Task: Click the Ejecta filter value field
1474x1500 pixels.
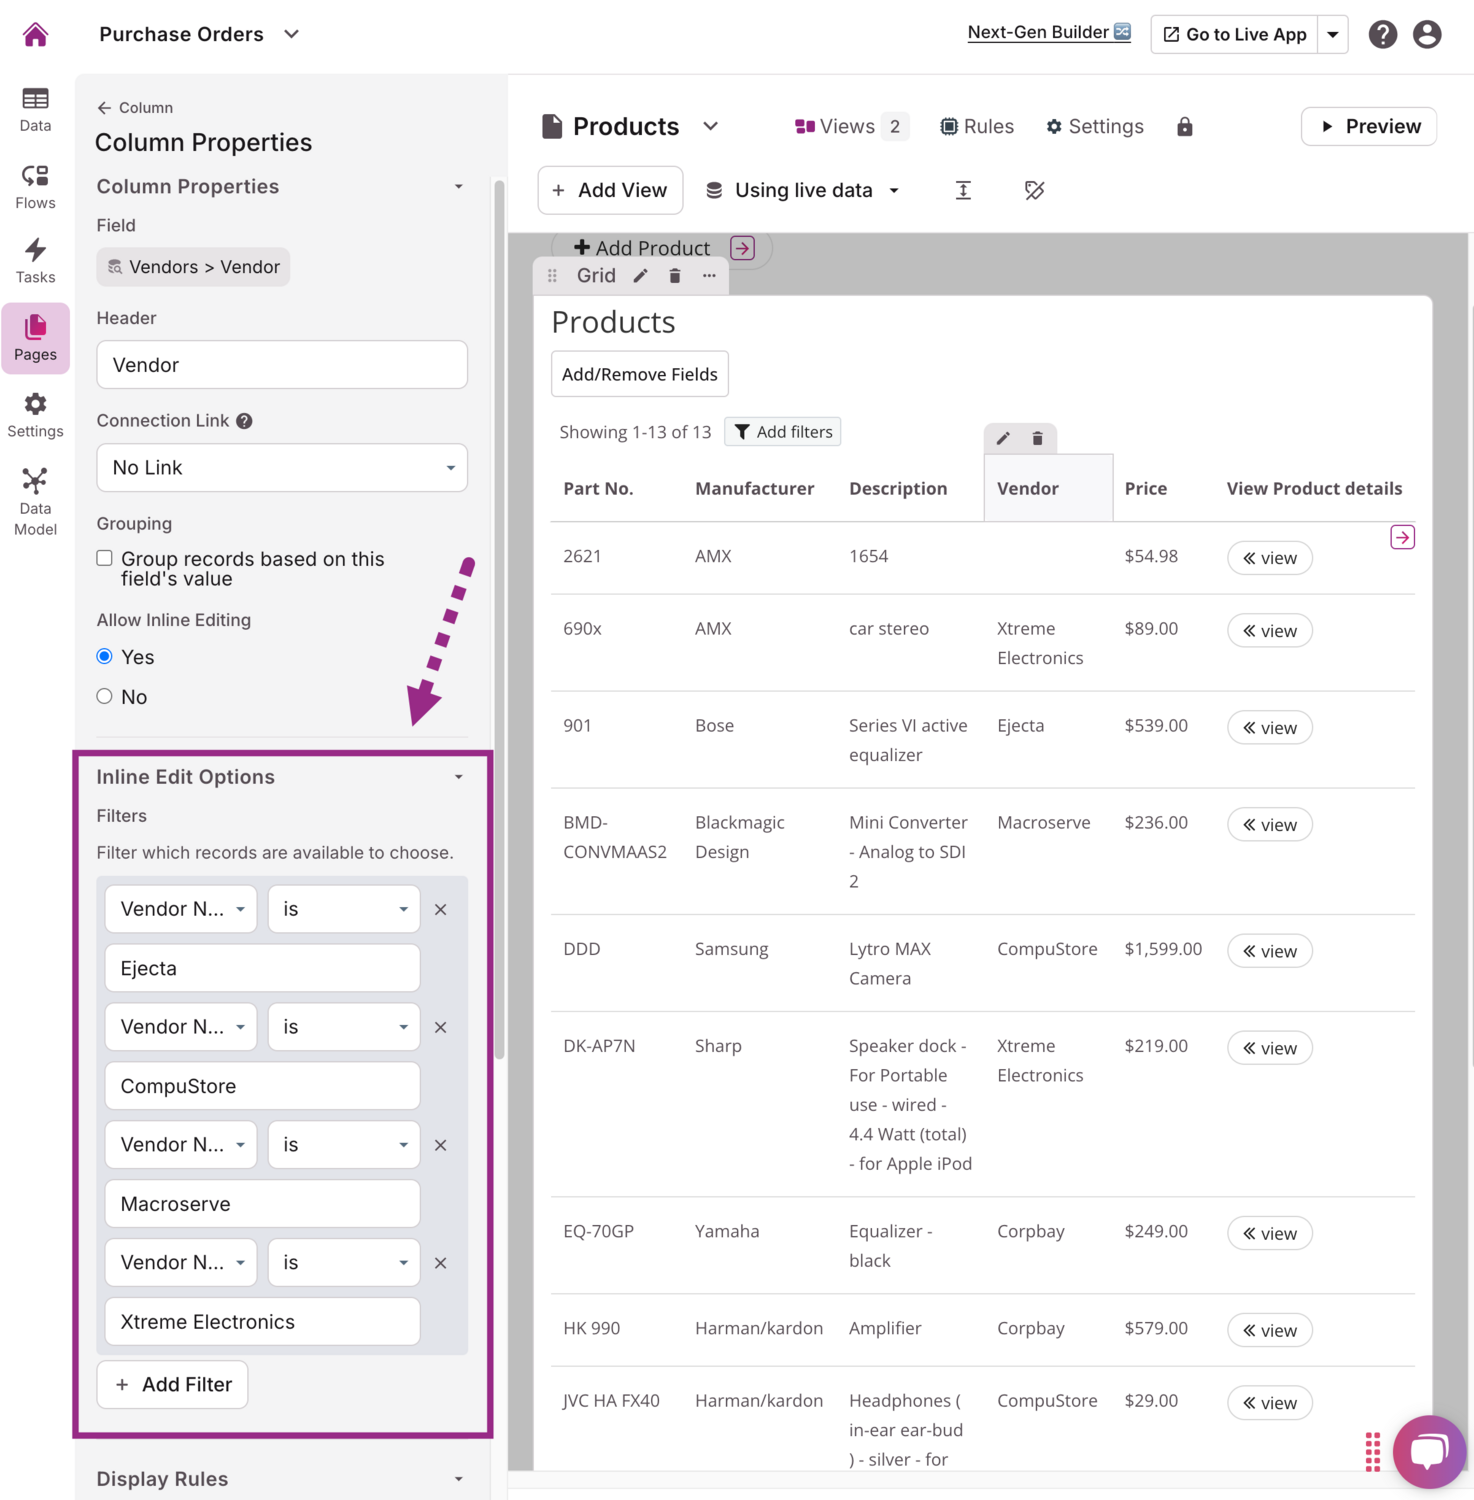Action: [262, 968]
